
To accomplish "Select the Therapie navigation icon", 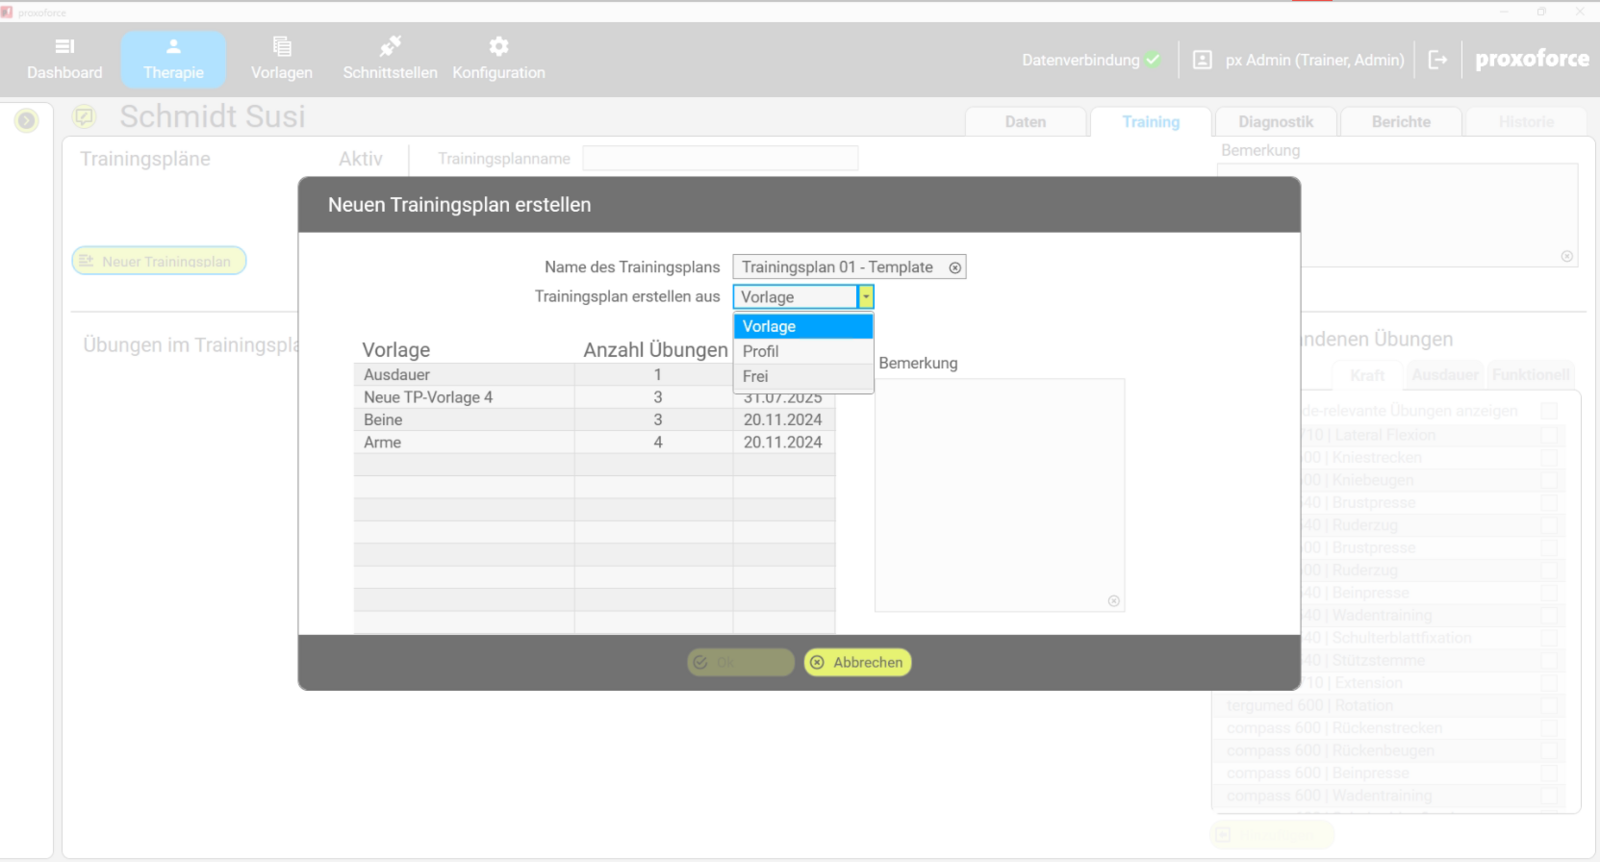I will (x=173, y=47).
